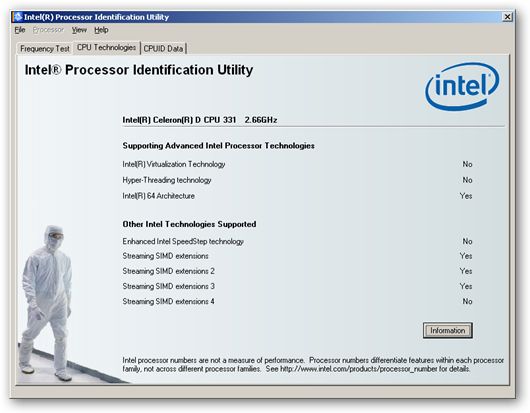Click the title bar application icon

pyautogui.click(x=18, y=17)
